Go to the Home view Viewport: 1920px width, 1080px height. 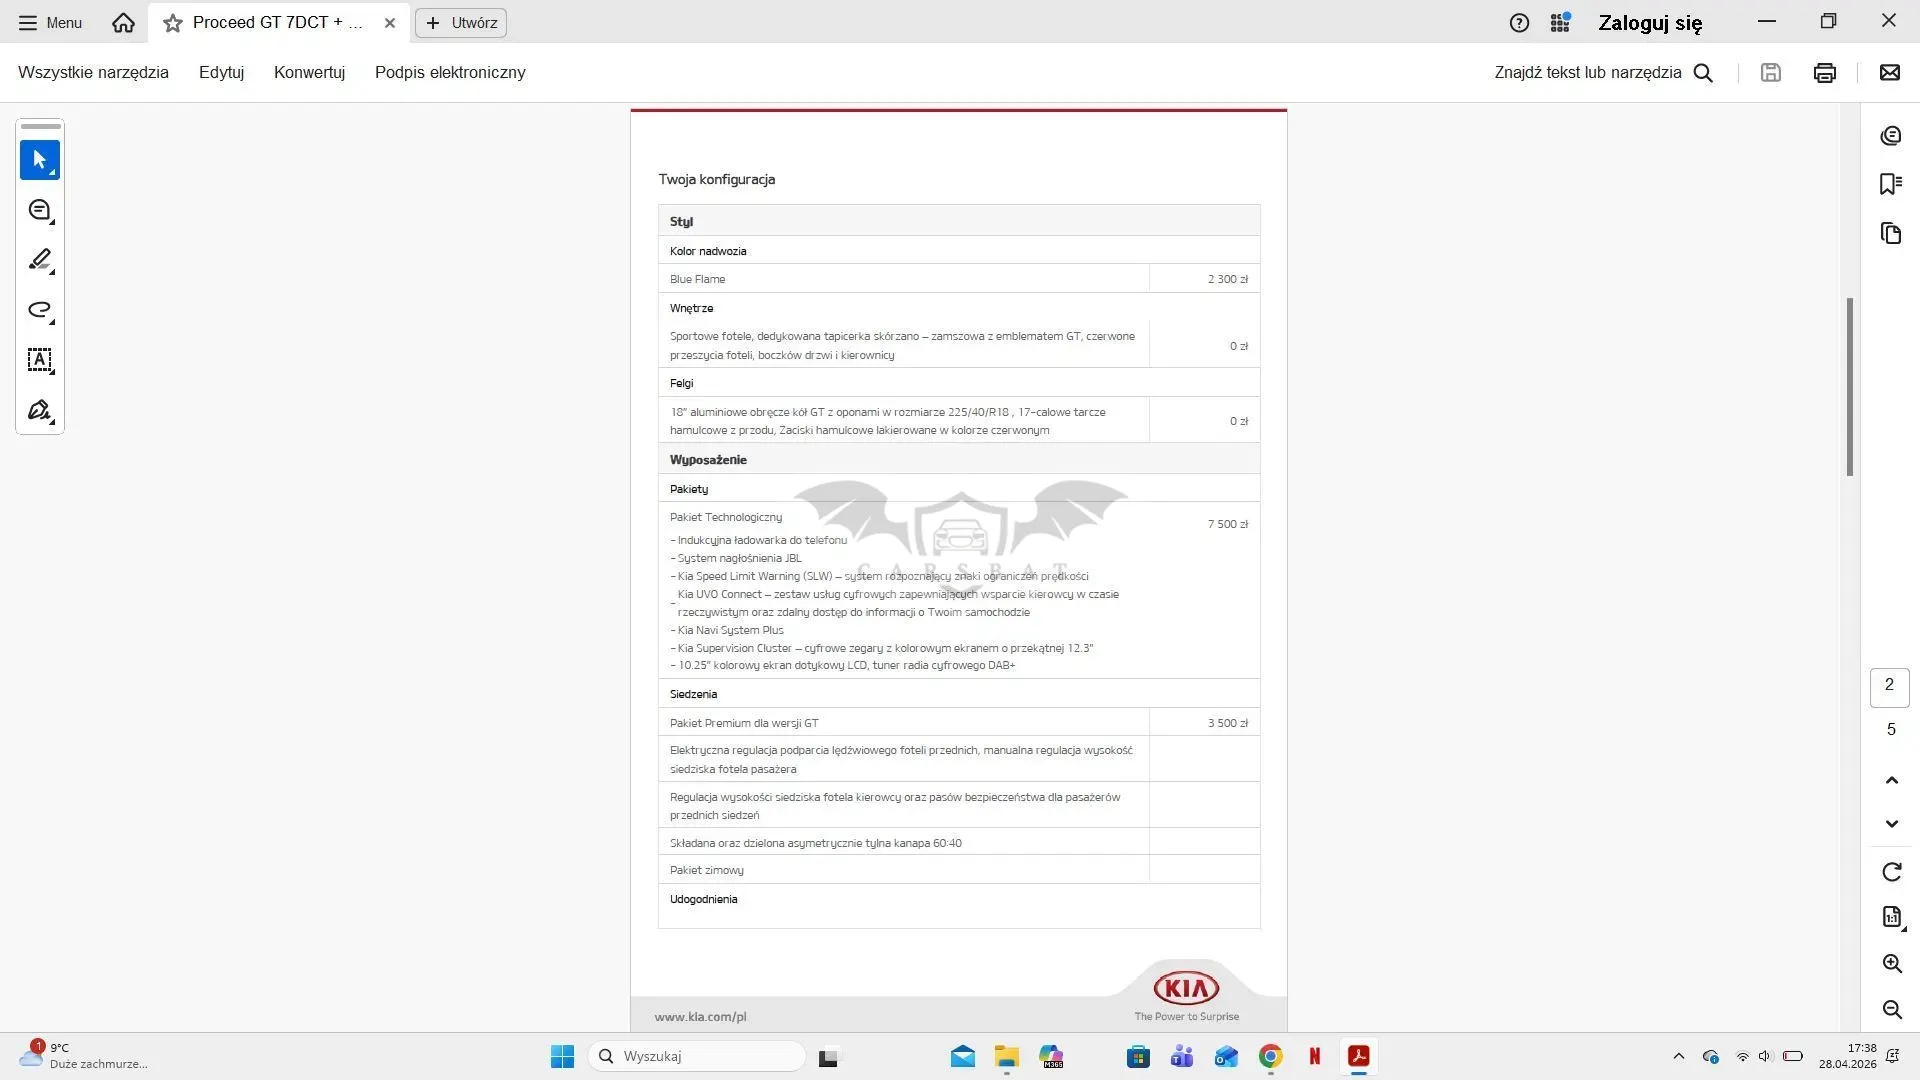coord(123,23)
